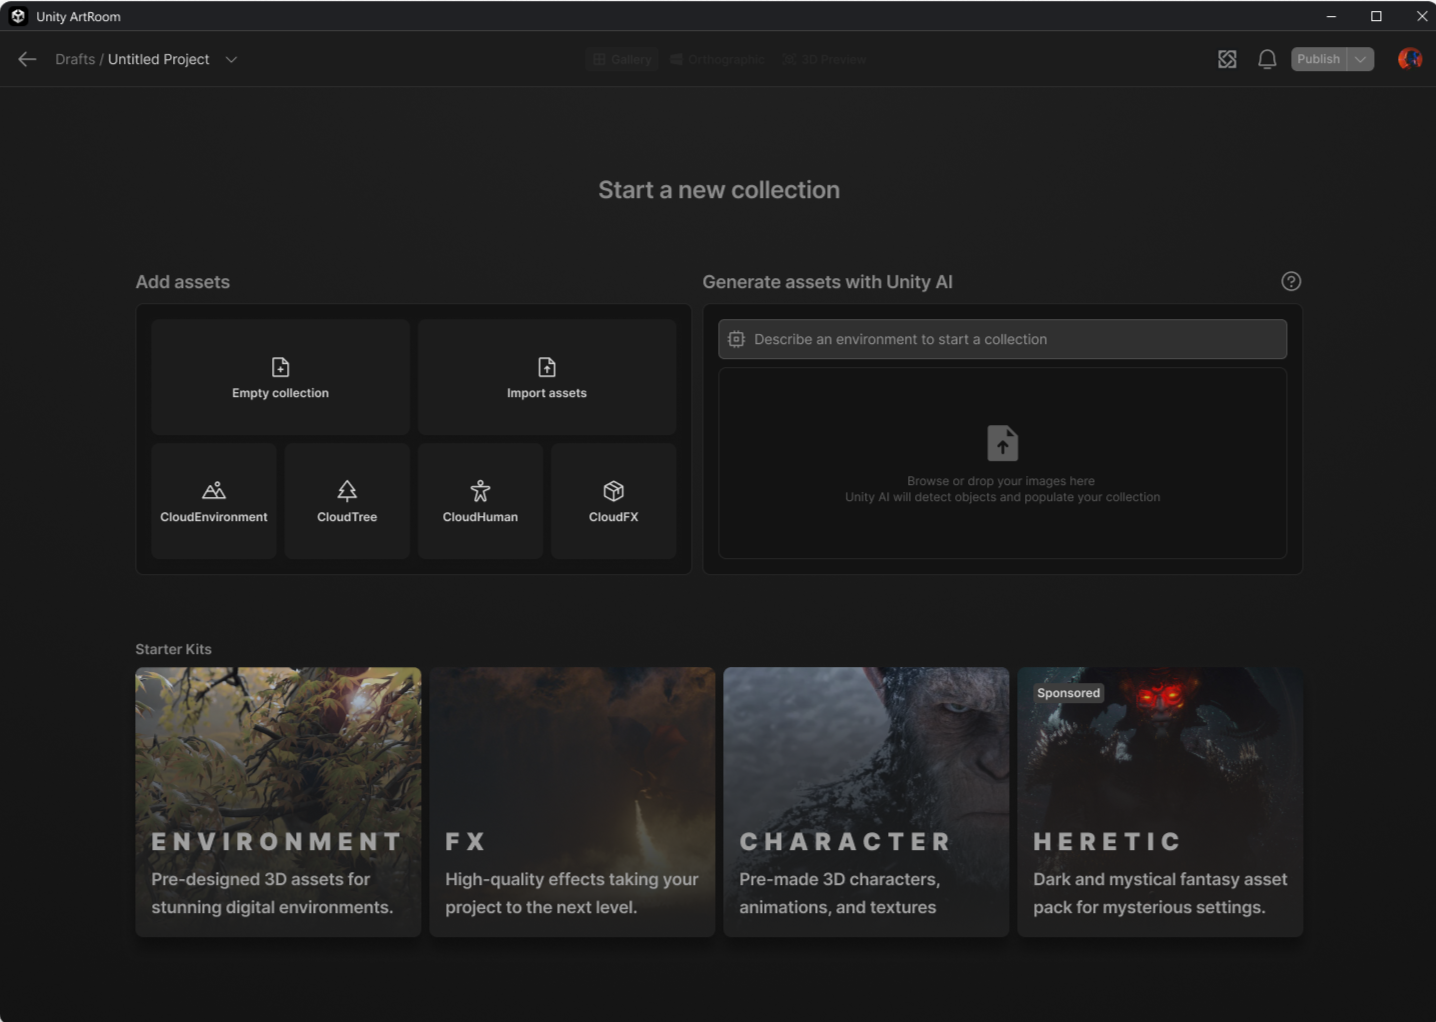1436x1022 pixels.
Task: Switch to the Gallery tab
Action: click(622, 60)
